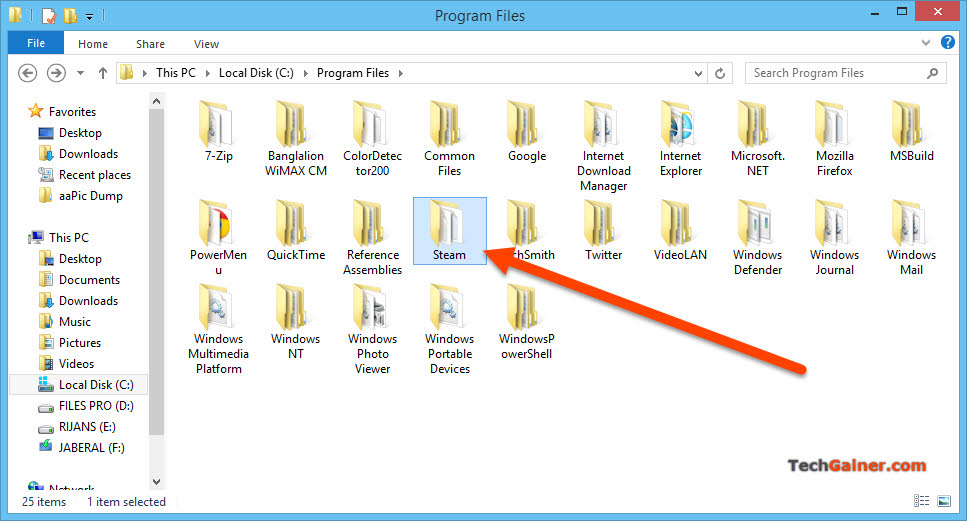
Task: Click Local Disk (C:) in address bar
Action: click(x=257, y=73)
